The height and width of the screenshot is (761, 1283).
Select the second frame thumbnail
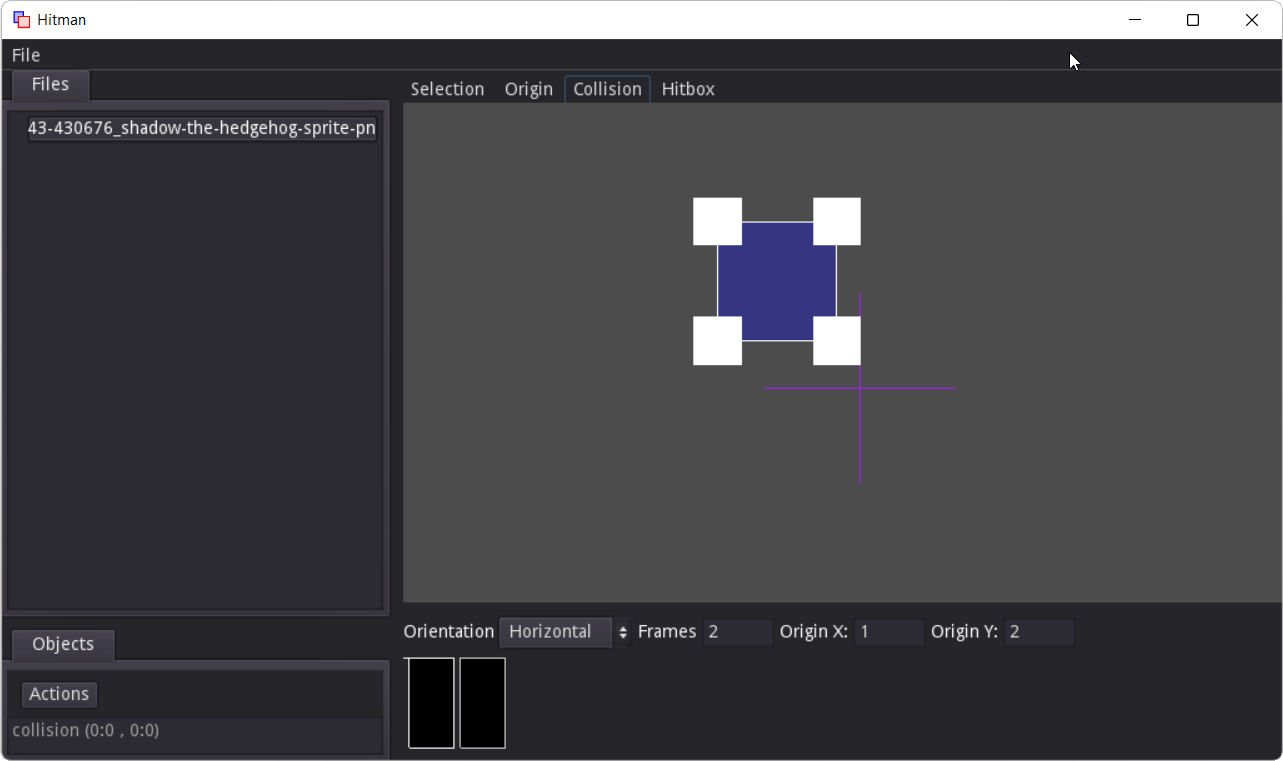click(x=482, y=703)
